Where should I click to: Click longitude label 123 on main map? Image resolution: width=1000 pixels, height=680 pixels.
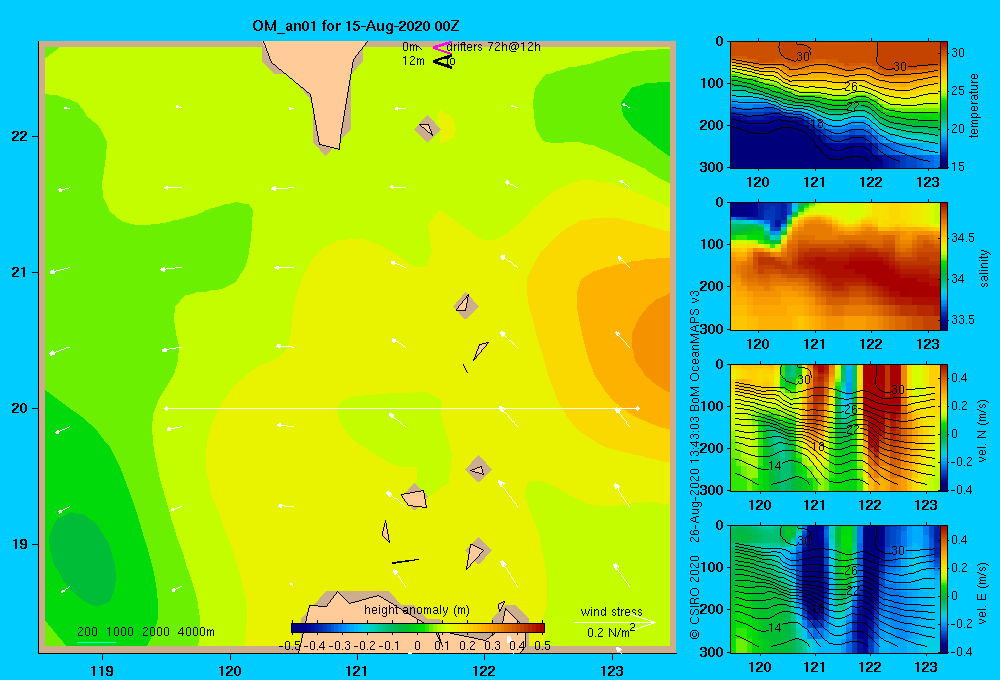pyautogui.click(x=612, y=670)
